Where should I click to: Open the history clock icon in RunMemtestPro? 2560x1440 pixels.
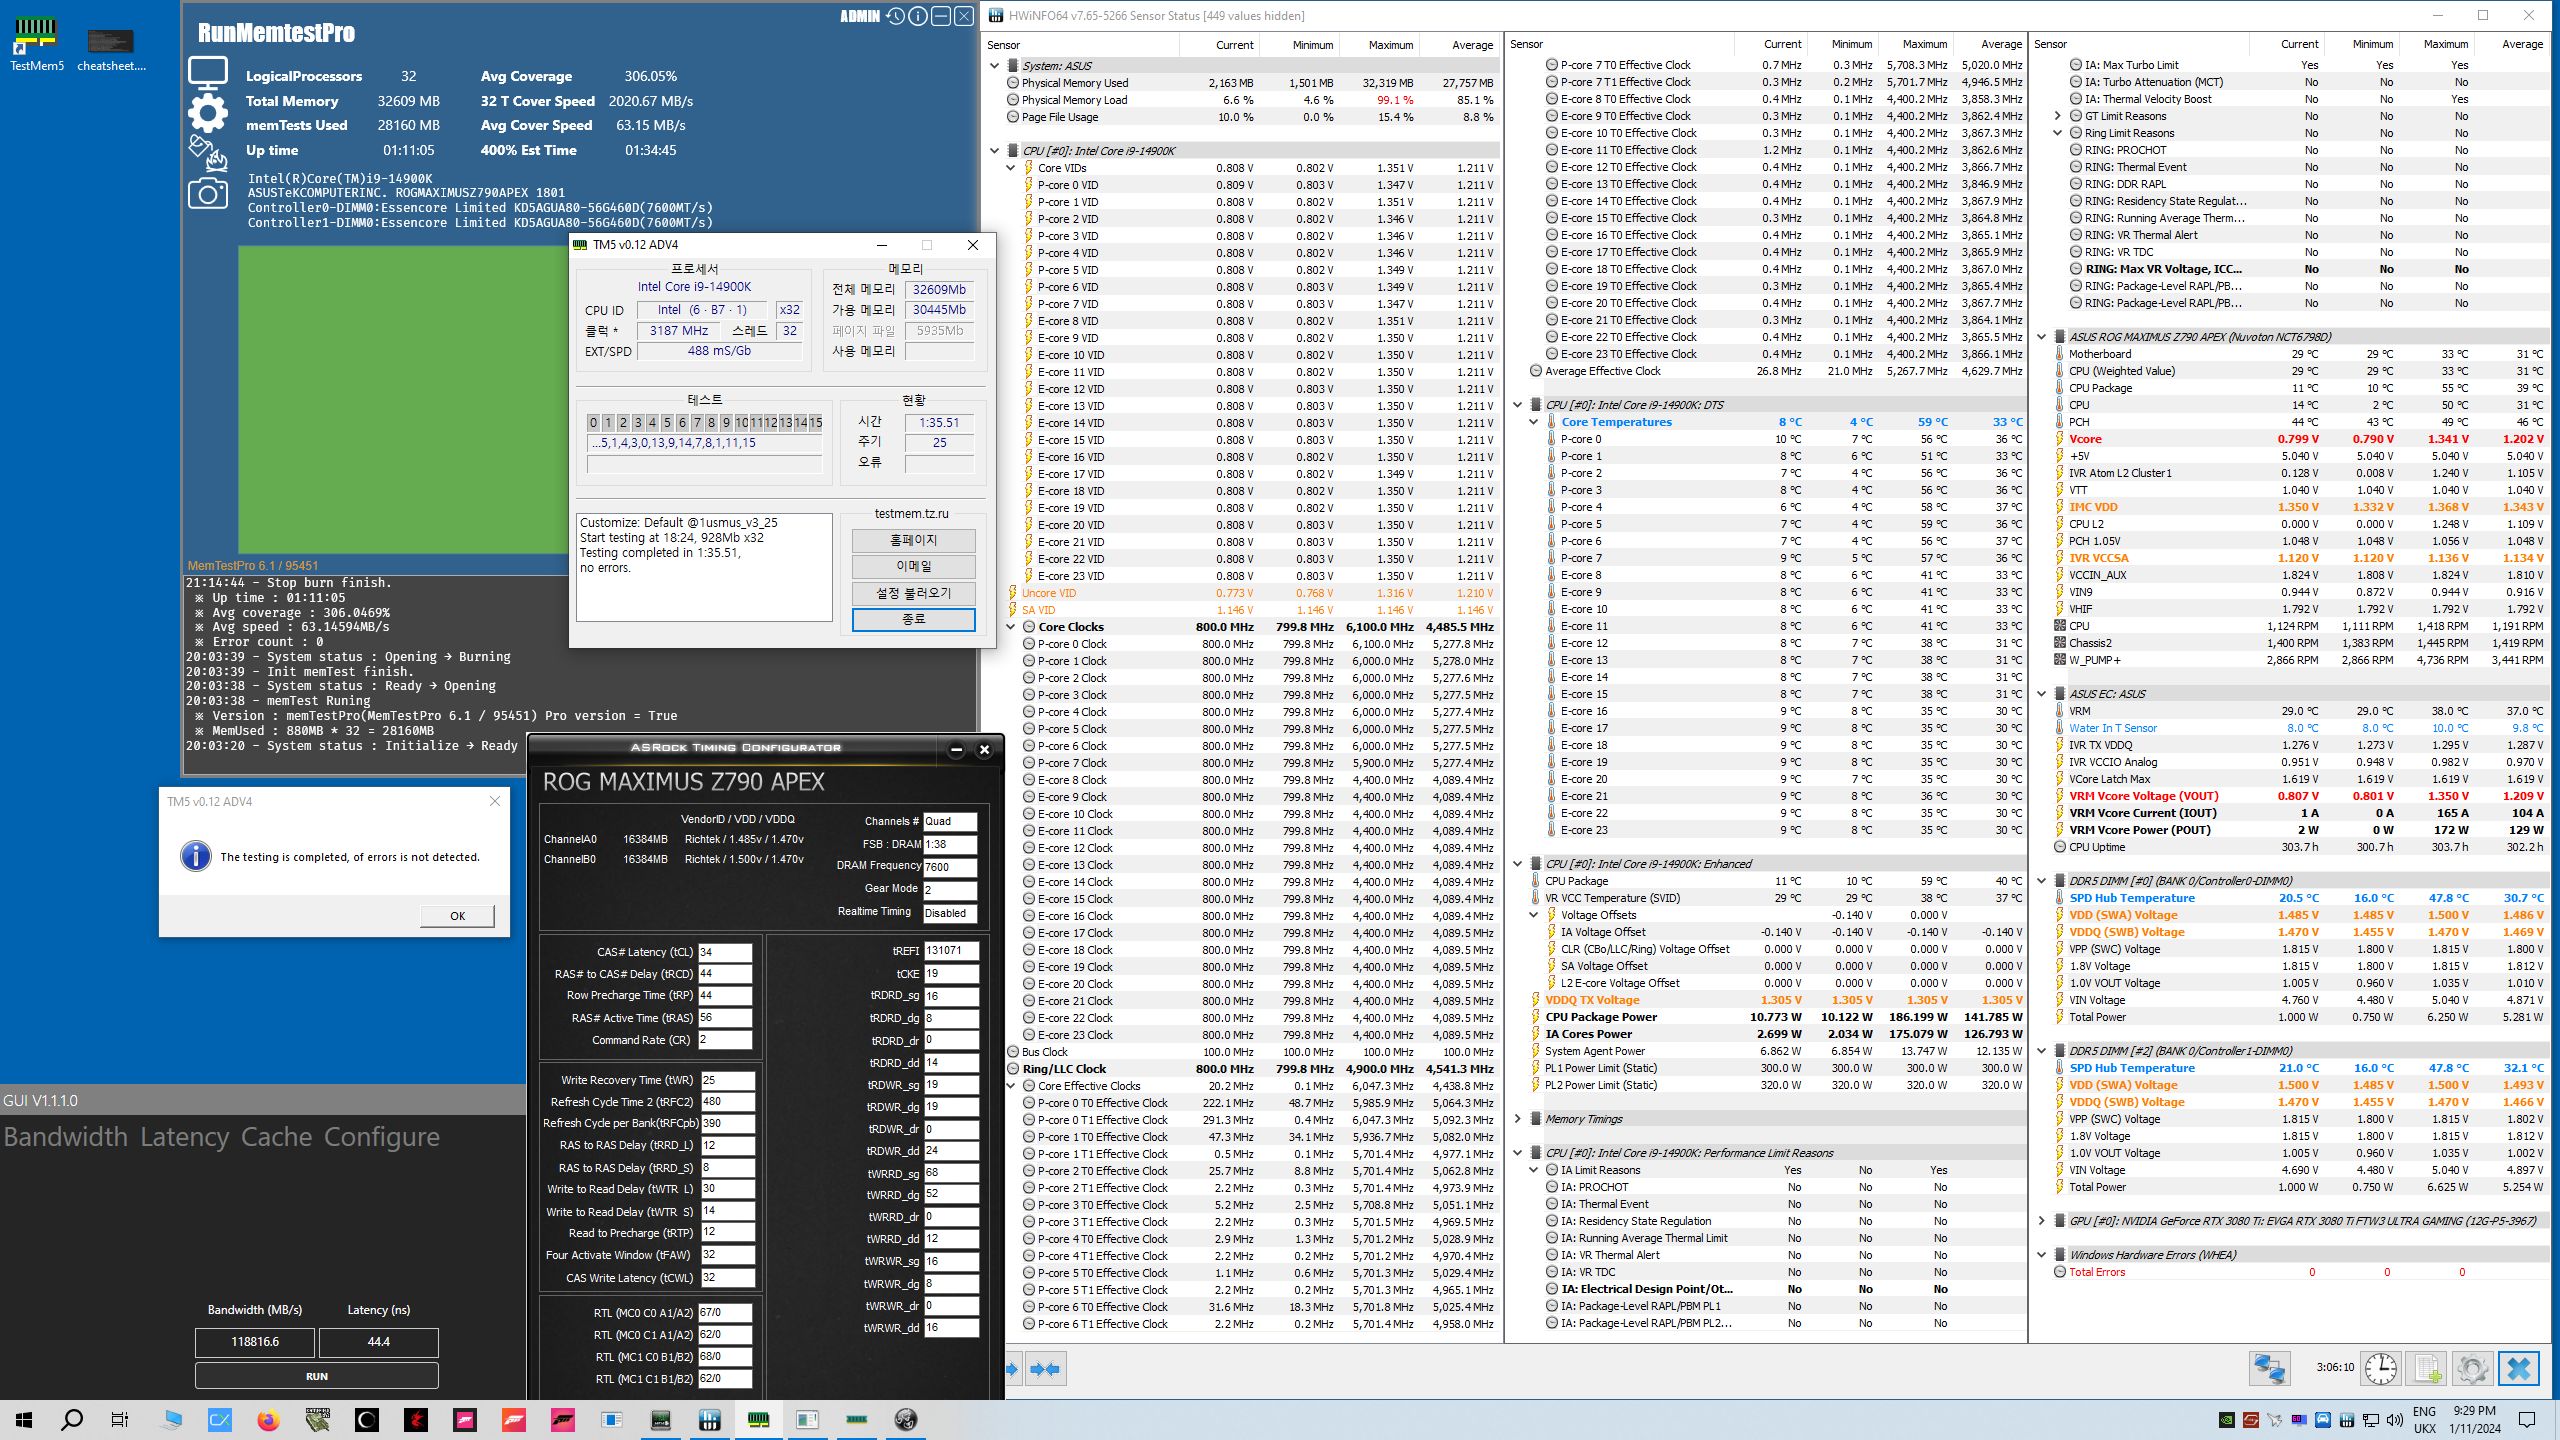tap(895, 16)
